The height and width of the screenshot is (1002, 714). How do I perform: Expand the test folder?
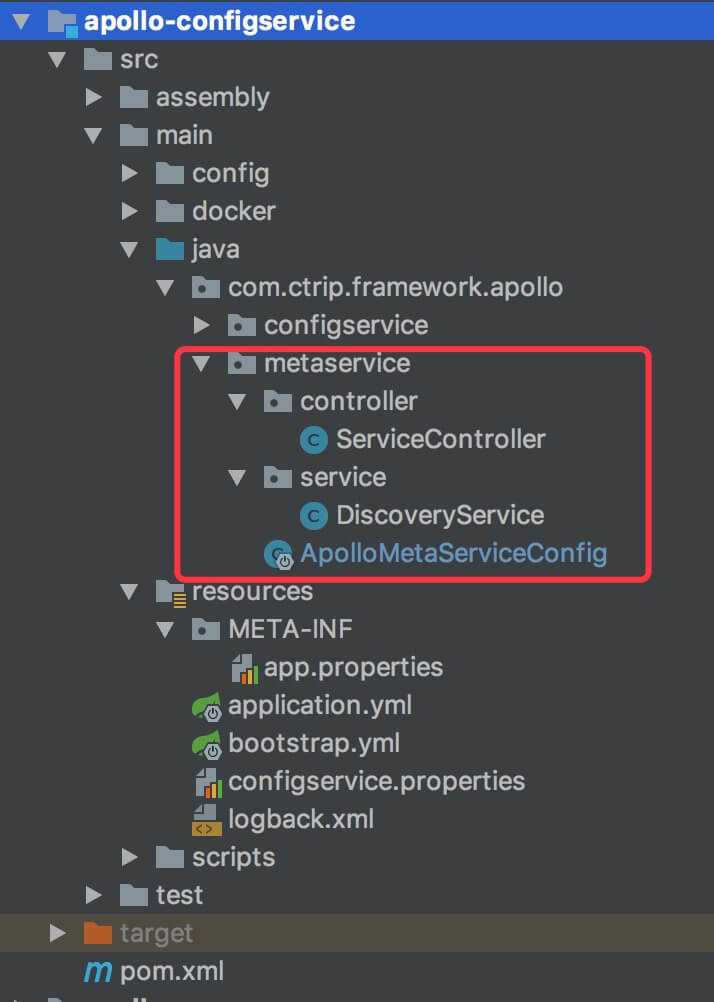(x=93, y=895)
